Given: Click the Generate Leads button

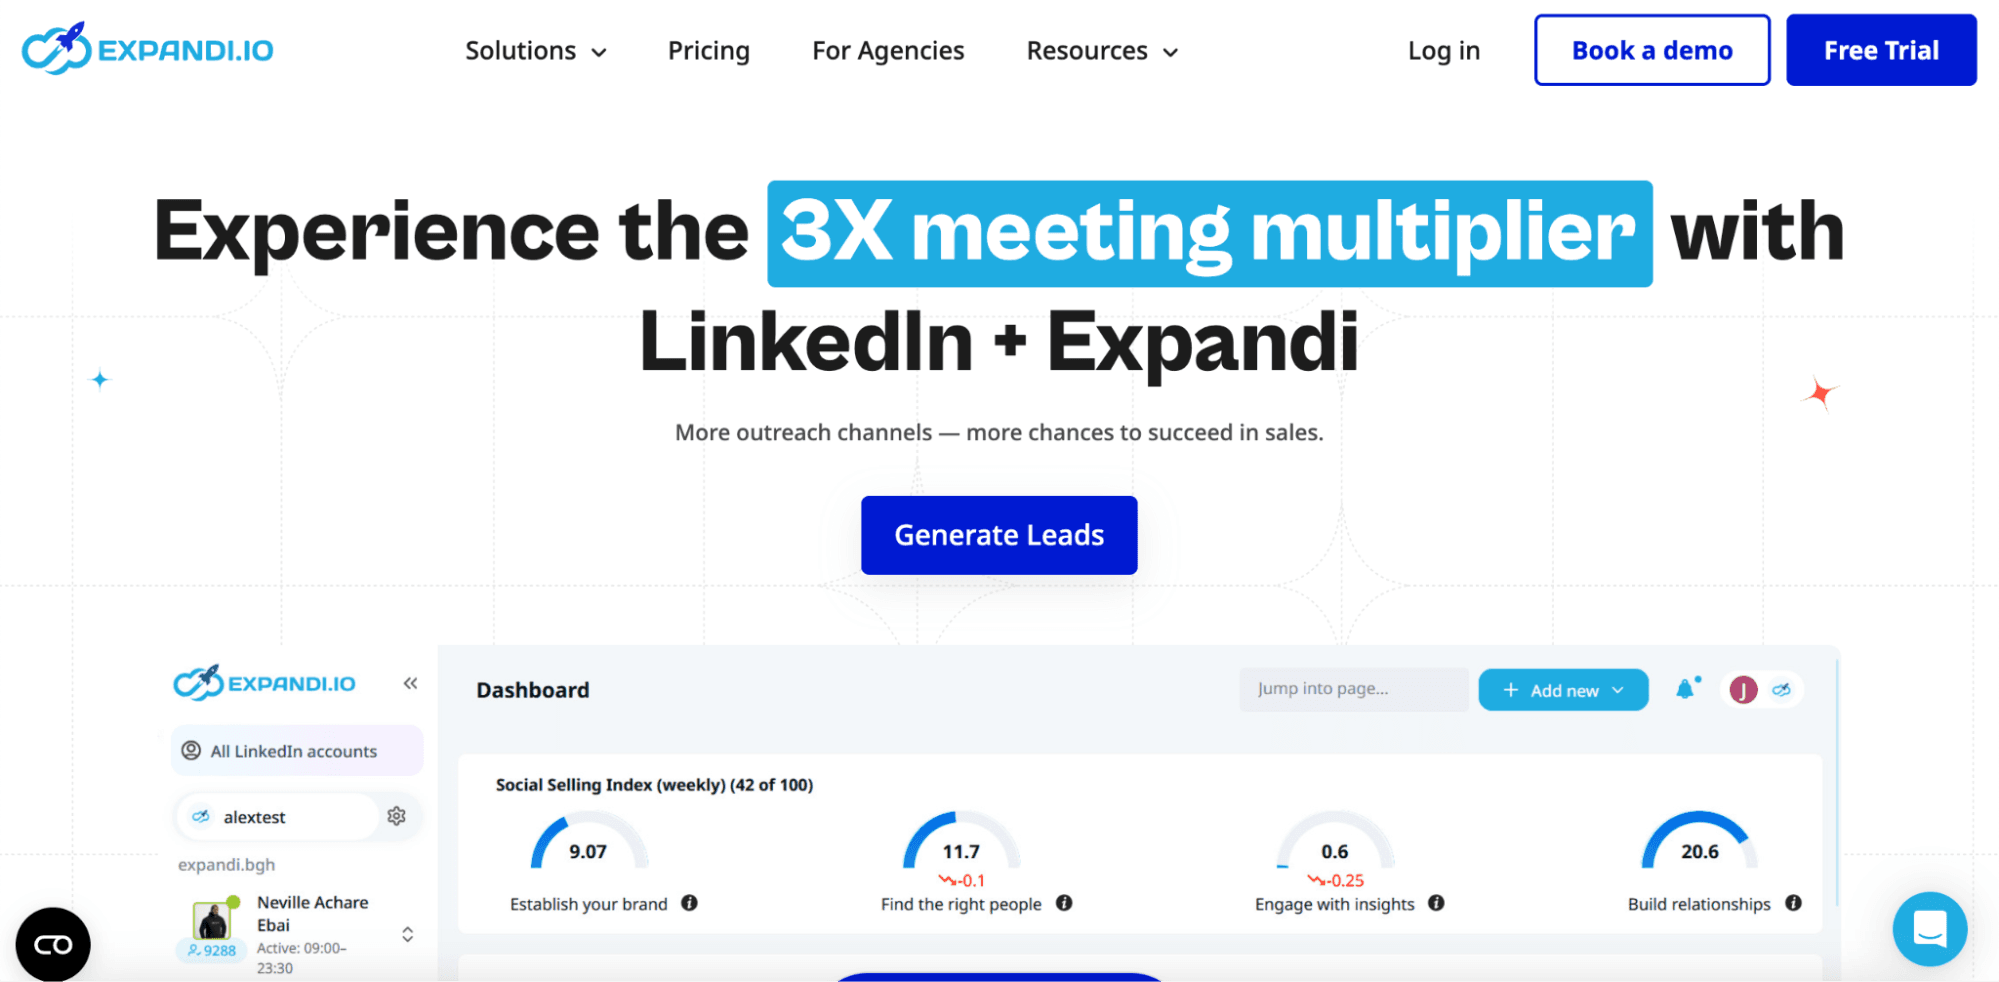Looking at the screenshot, I should 999,535.
